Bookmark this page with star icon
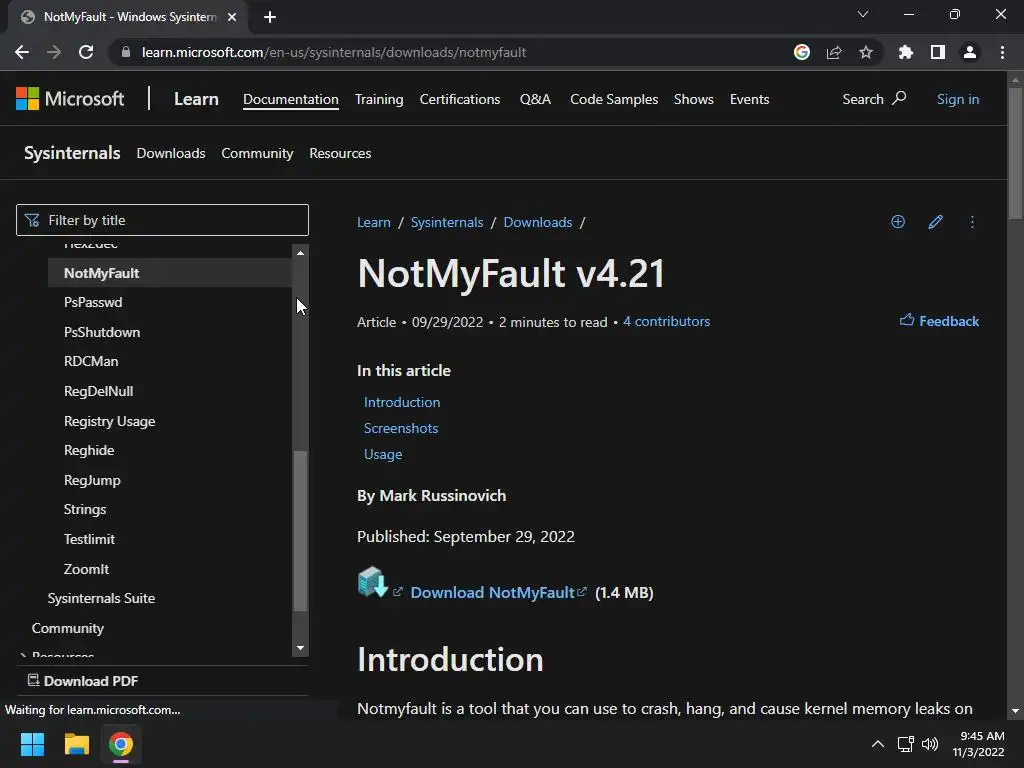 point(866,52)
